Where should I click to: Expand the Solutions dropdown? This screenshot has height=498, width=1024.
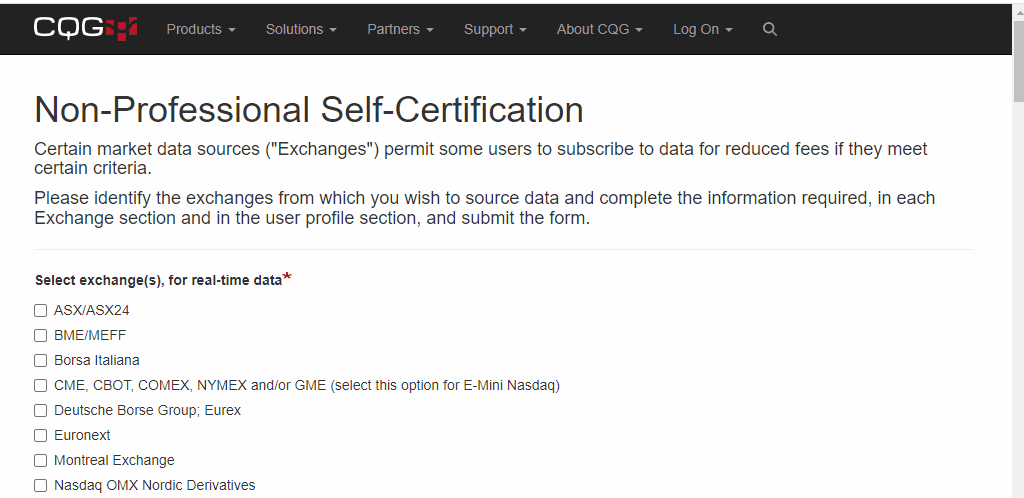tap(301, 29)
